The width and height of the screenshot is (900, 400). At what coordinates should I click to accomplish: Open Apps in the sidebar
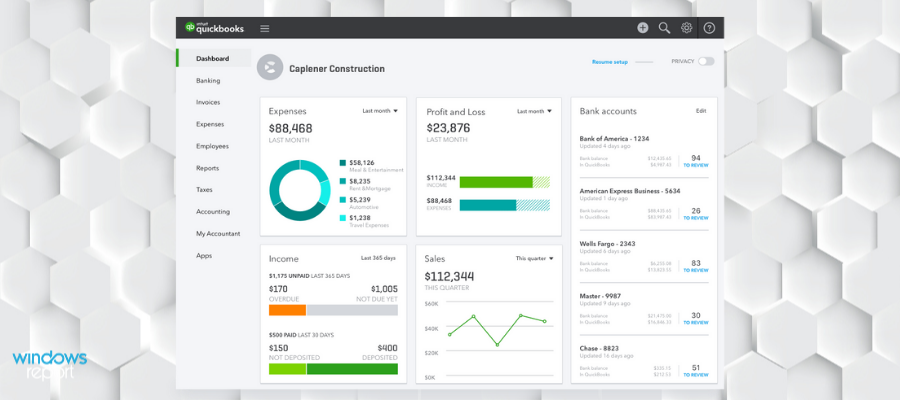(x=204, y=255)
